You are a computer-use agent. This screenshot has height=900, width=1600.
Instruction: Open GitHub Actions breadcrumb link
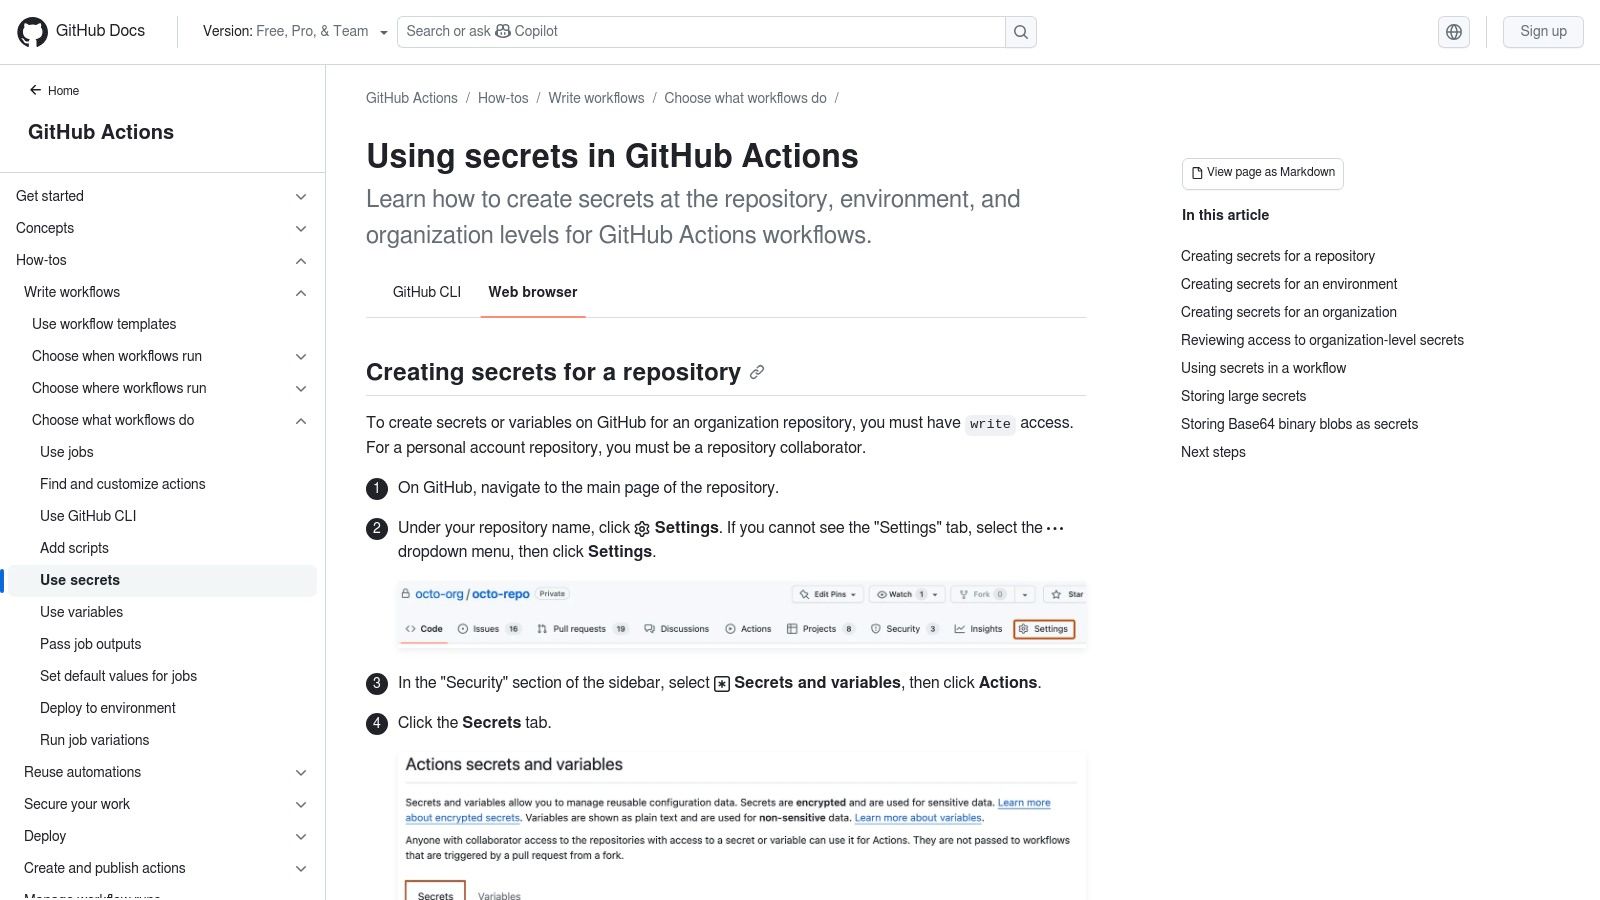point(412,98)
